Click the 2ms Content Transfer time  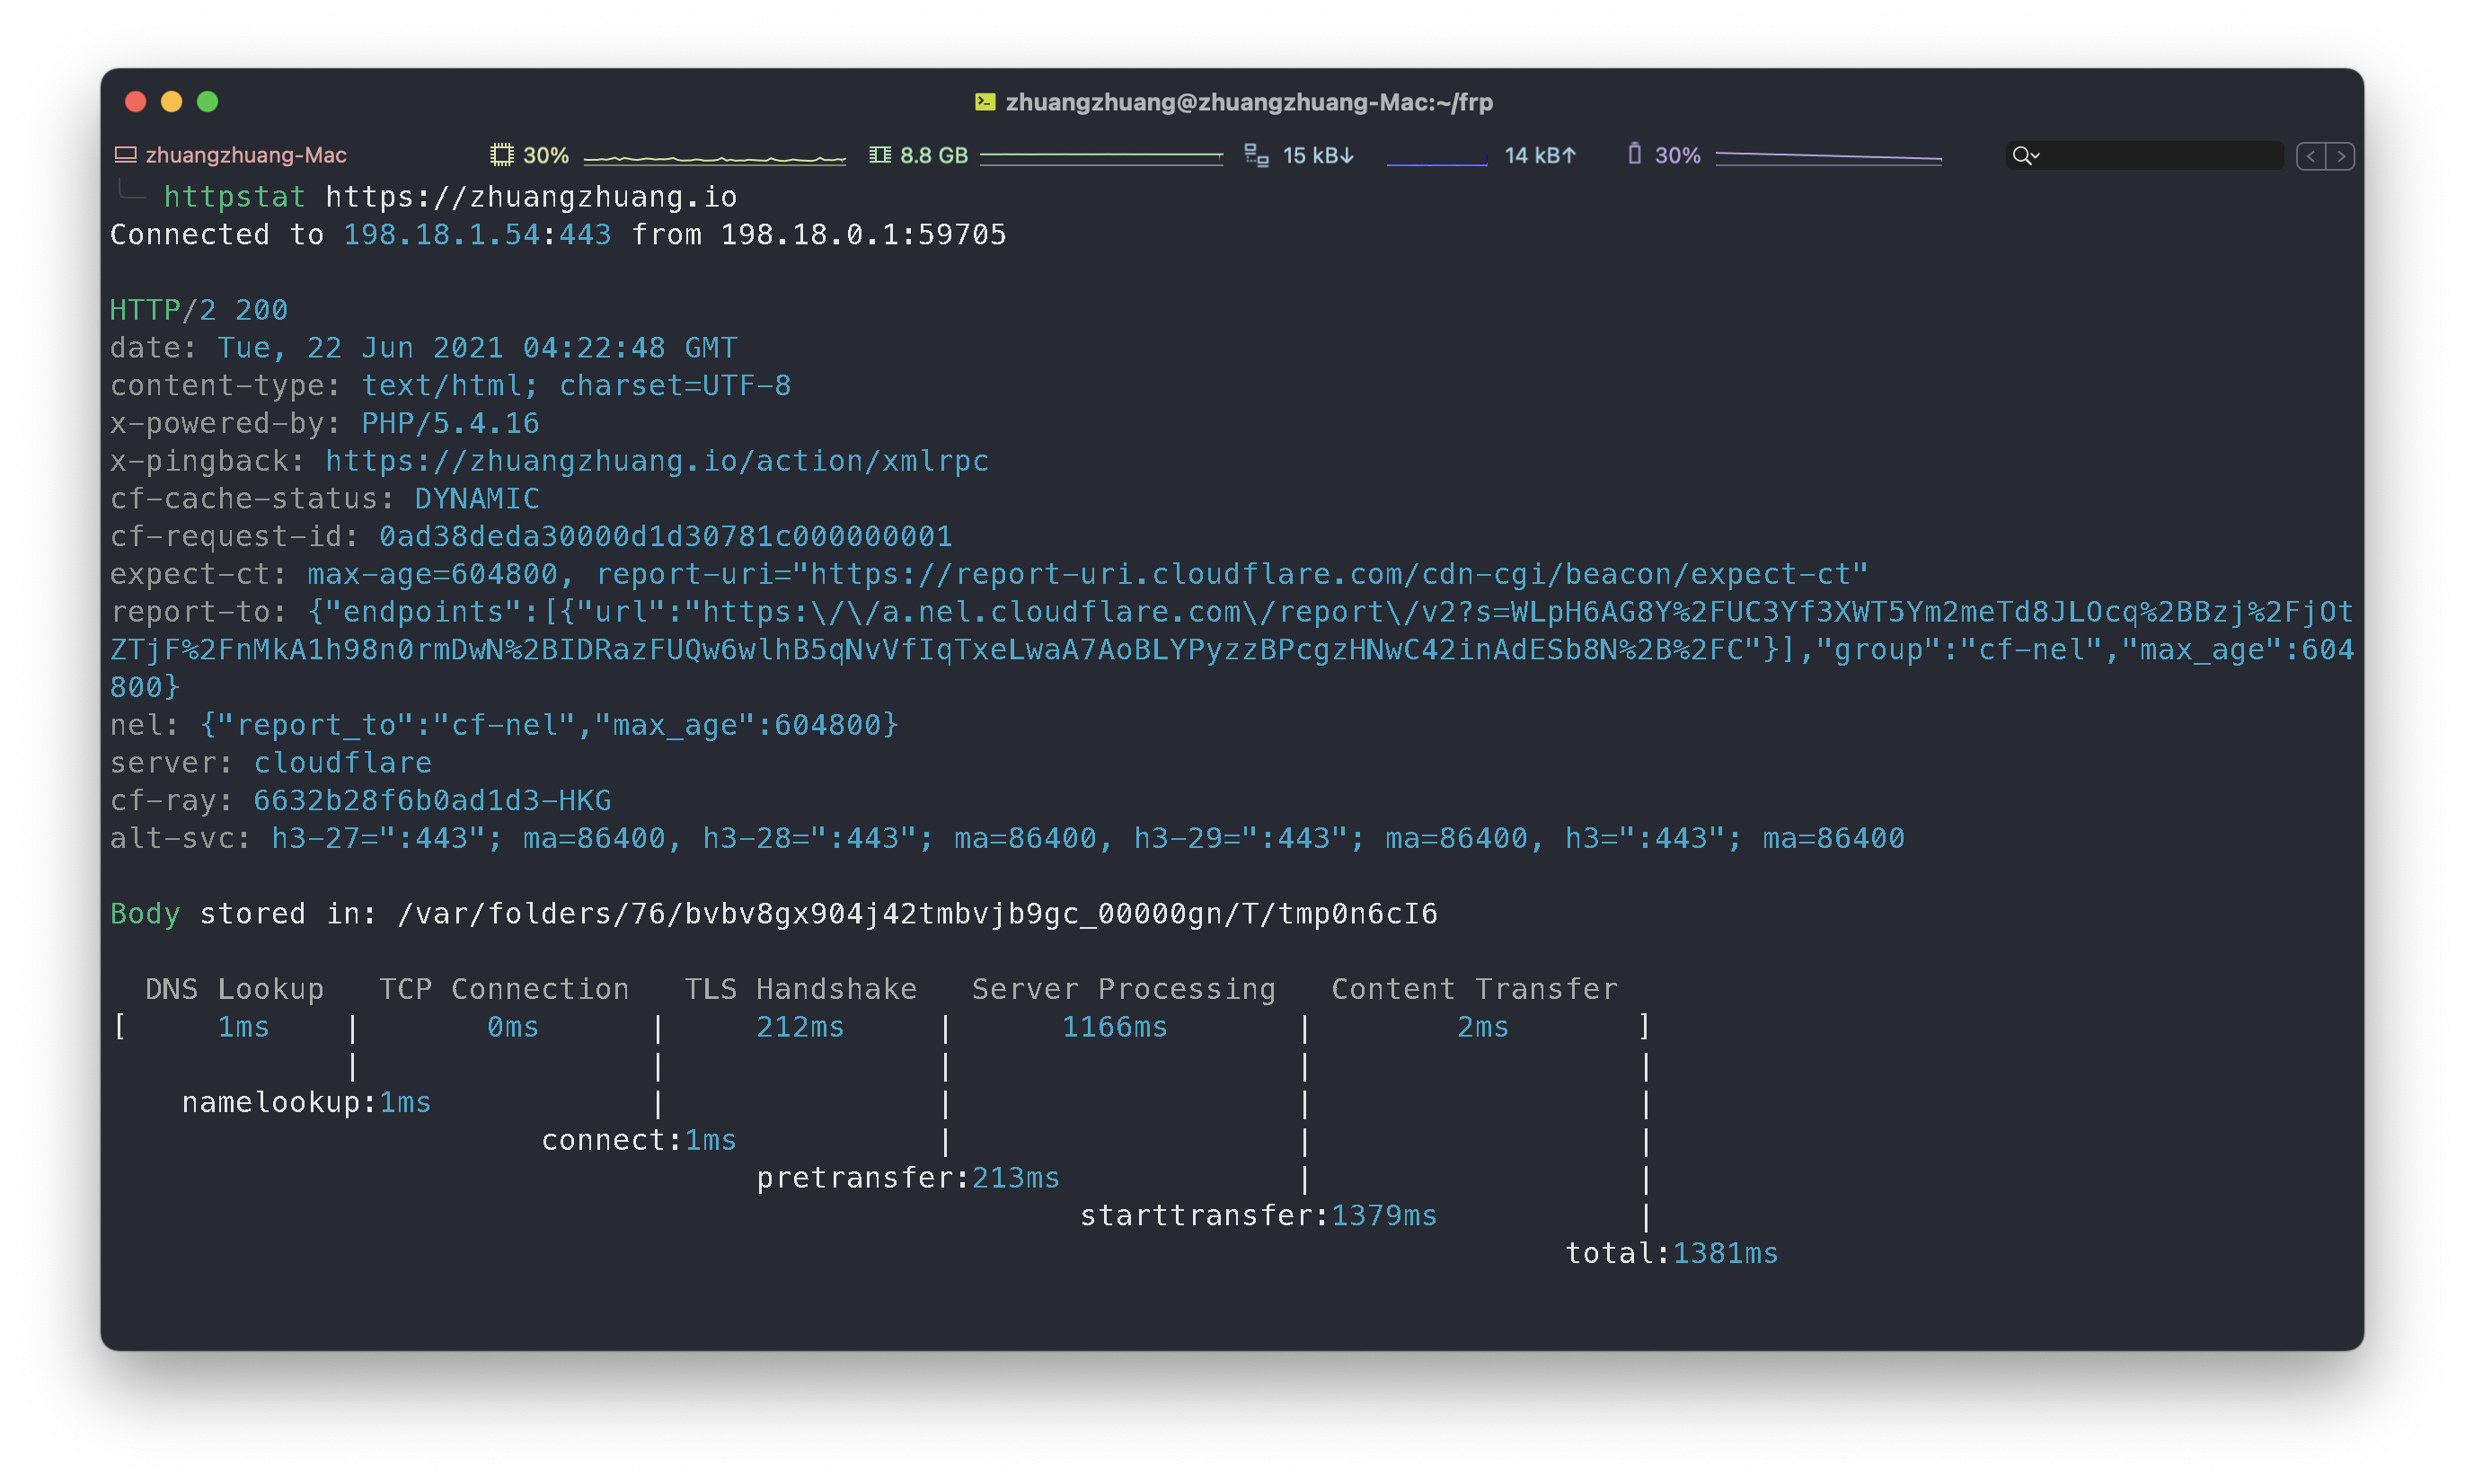coord(1483,1027)
